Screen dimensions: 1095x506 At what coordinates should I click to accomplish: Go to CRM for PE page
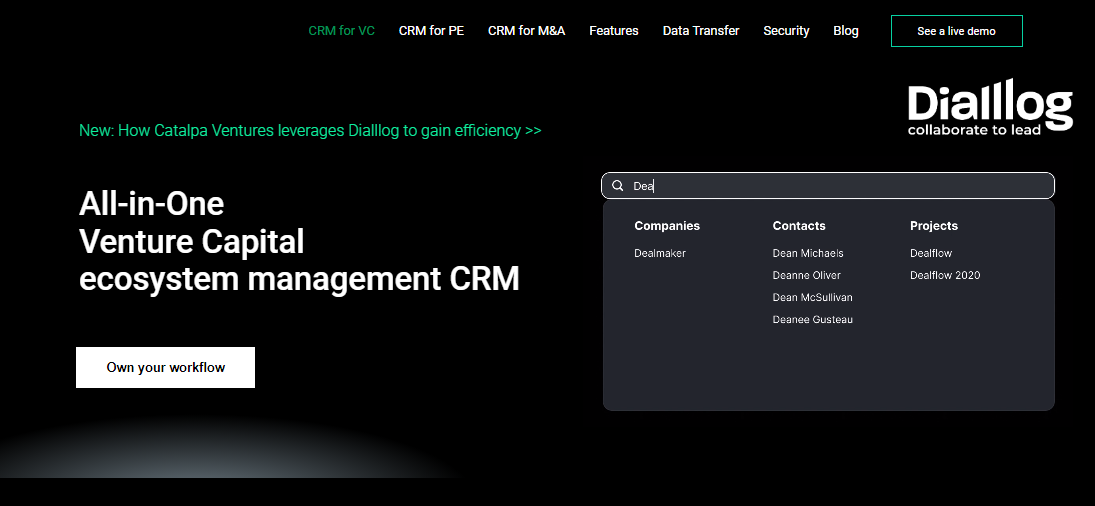431,31
